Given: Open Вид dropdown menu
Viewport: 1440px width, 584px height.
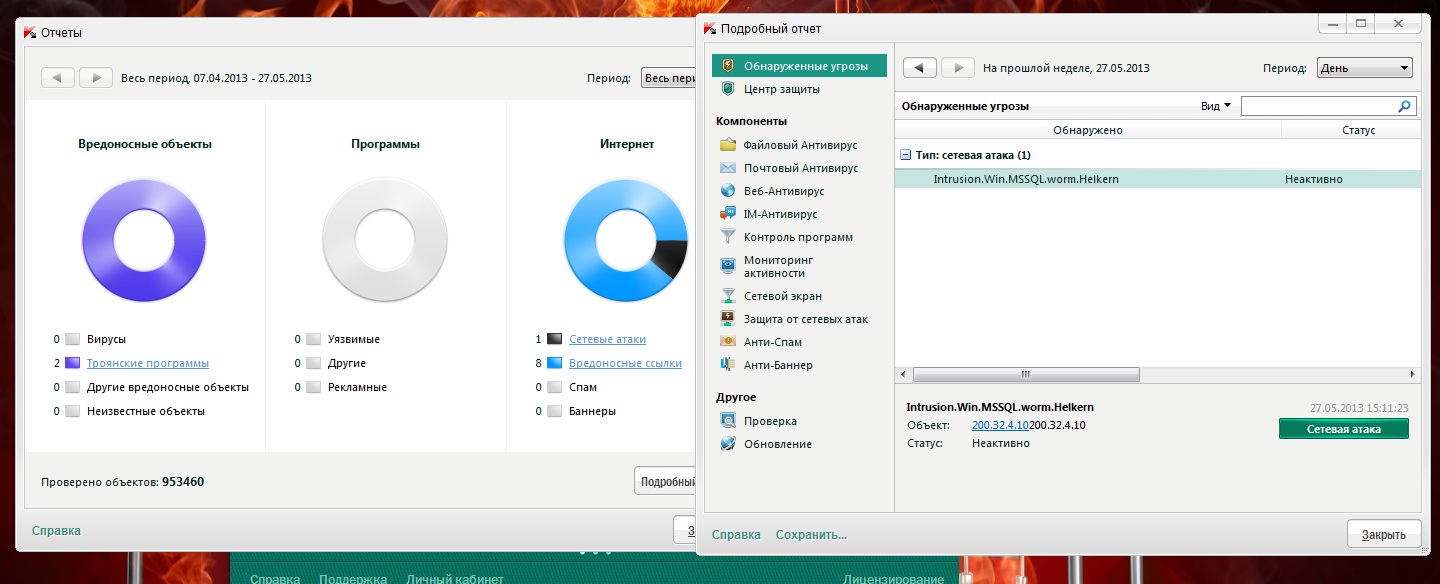Looking at the screenshot, I should pos(1215,105).
